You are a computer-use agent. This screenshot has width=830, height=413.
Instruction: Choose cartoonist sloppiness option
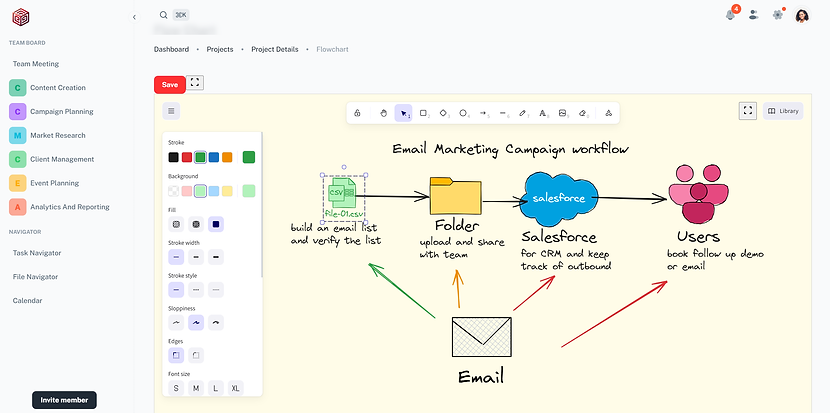pos(215,322)
